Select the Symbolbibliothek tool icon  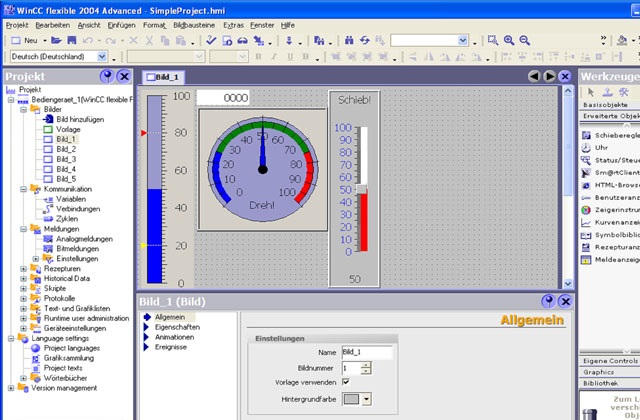click(586, 235)
